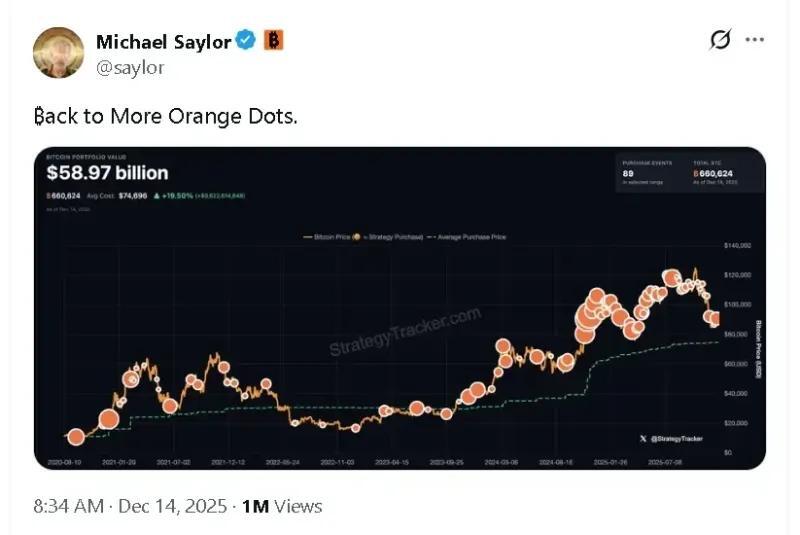Click the 8:34 AM Dec 14, 2025 timestamp

click(x=128, y=506)
